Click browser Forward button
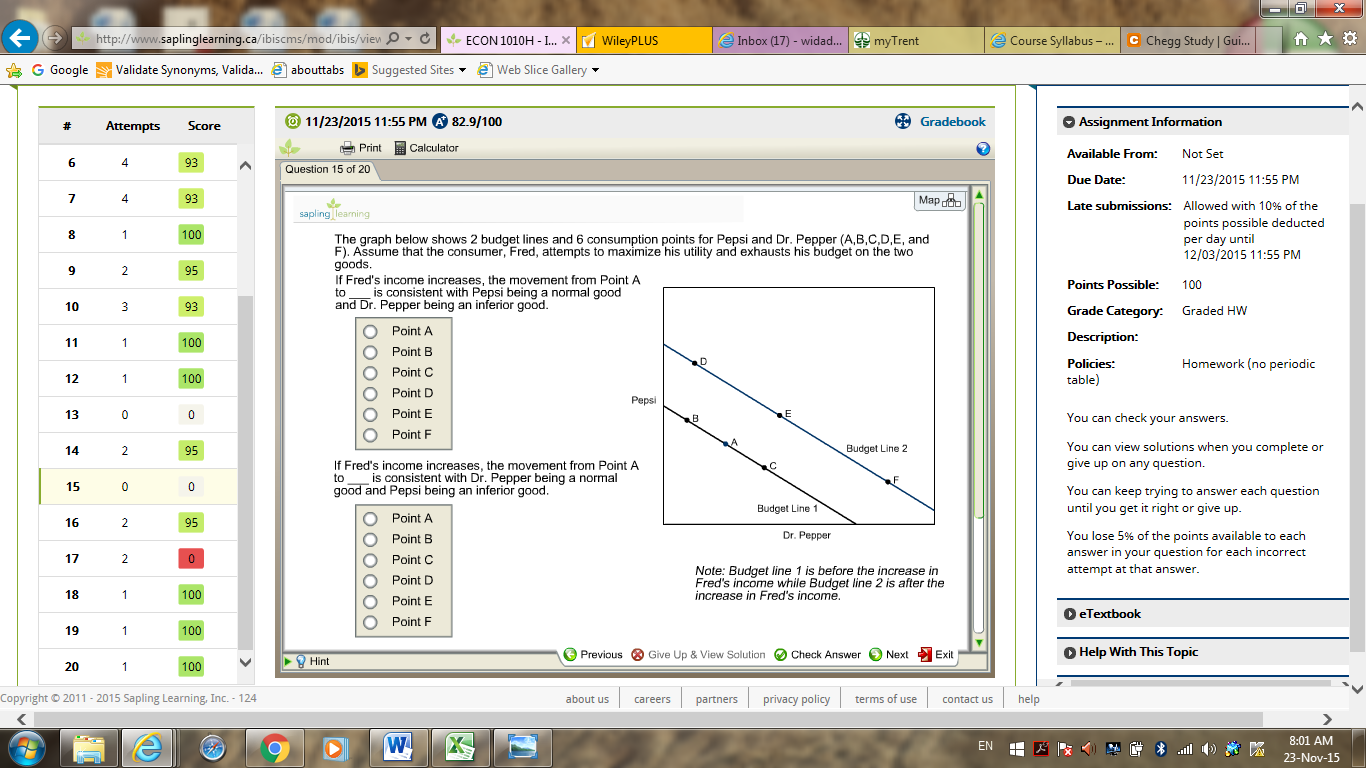 53,39
